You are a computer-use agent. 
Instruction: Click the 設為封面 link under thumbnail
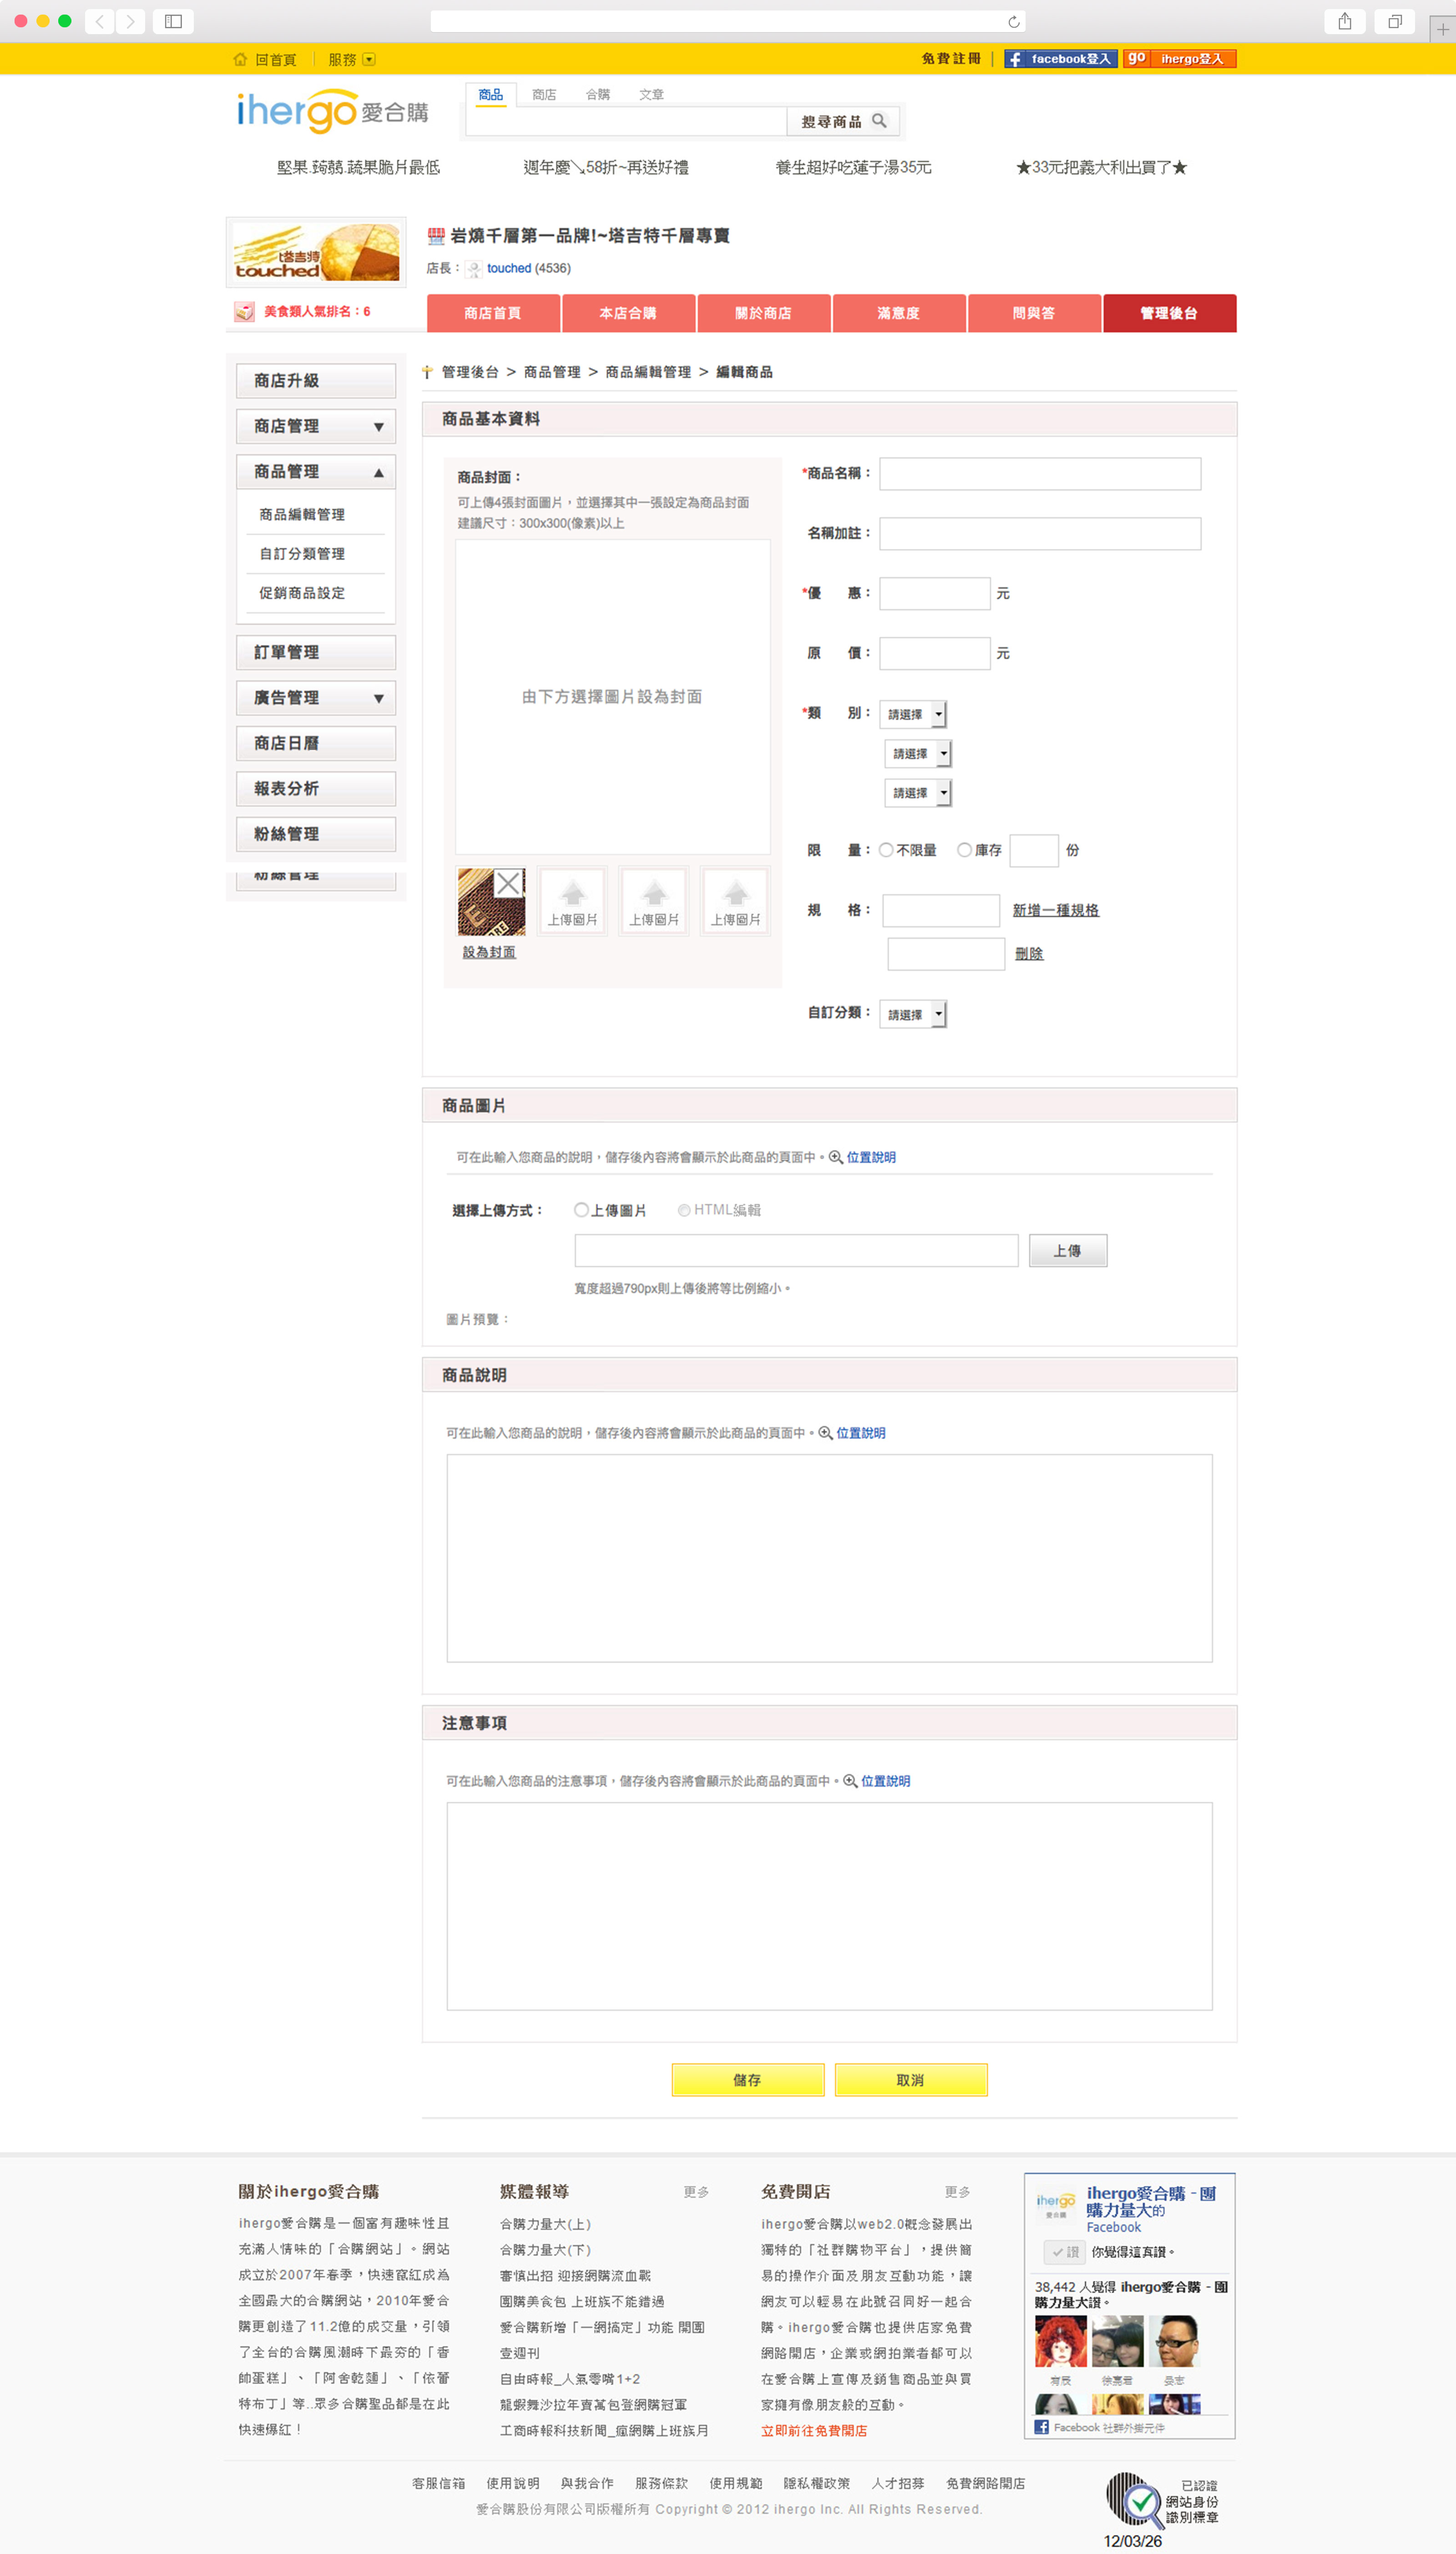tap(489, 952)
